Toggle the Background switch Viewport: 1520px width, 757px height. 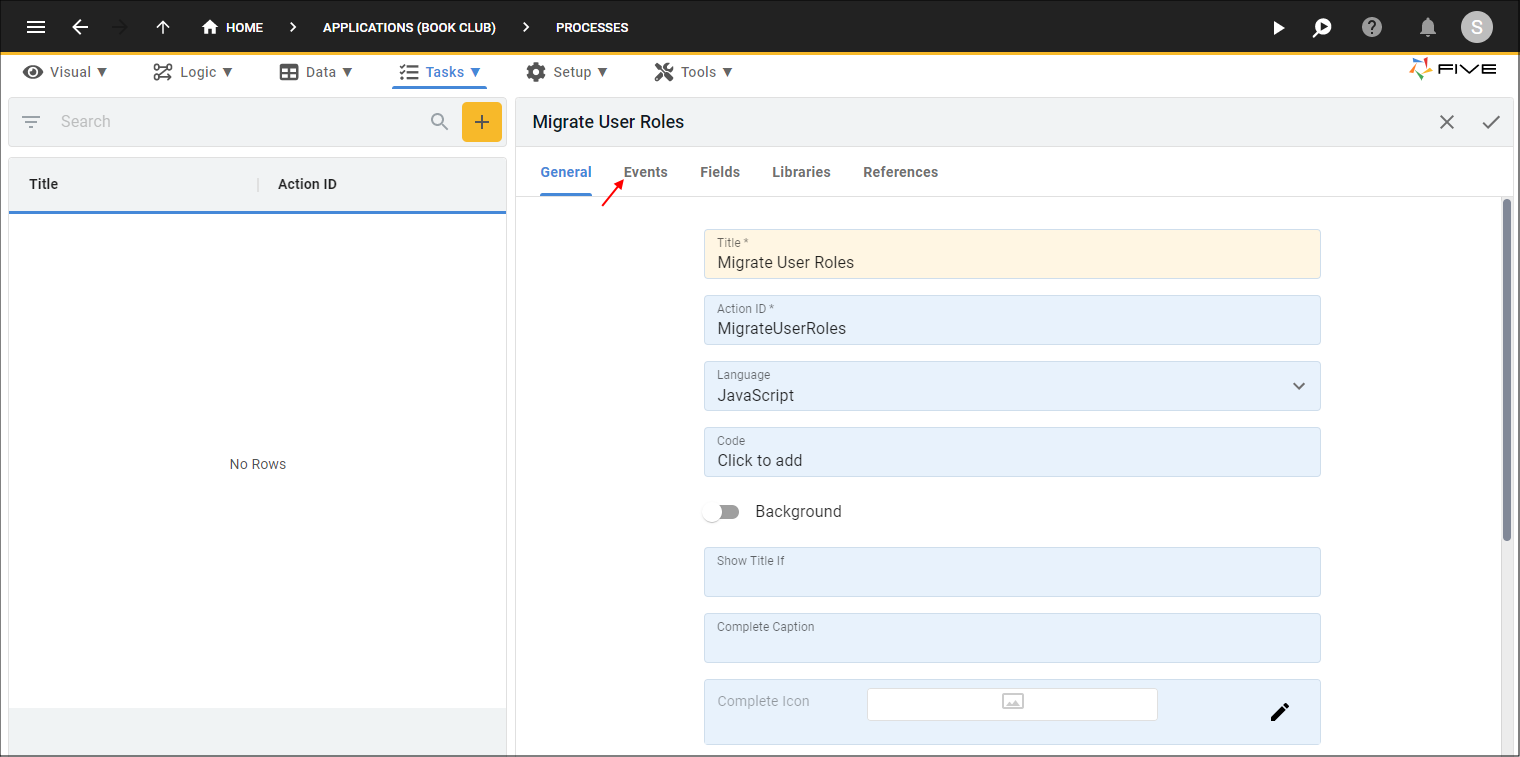721,512
